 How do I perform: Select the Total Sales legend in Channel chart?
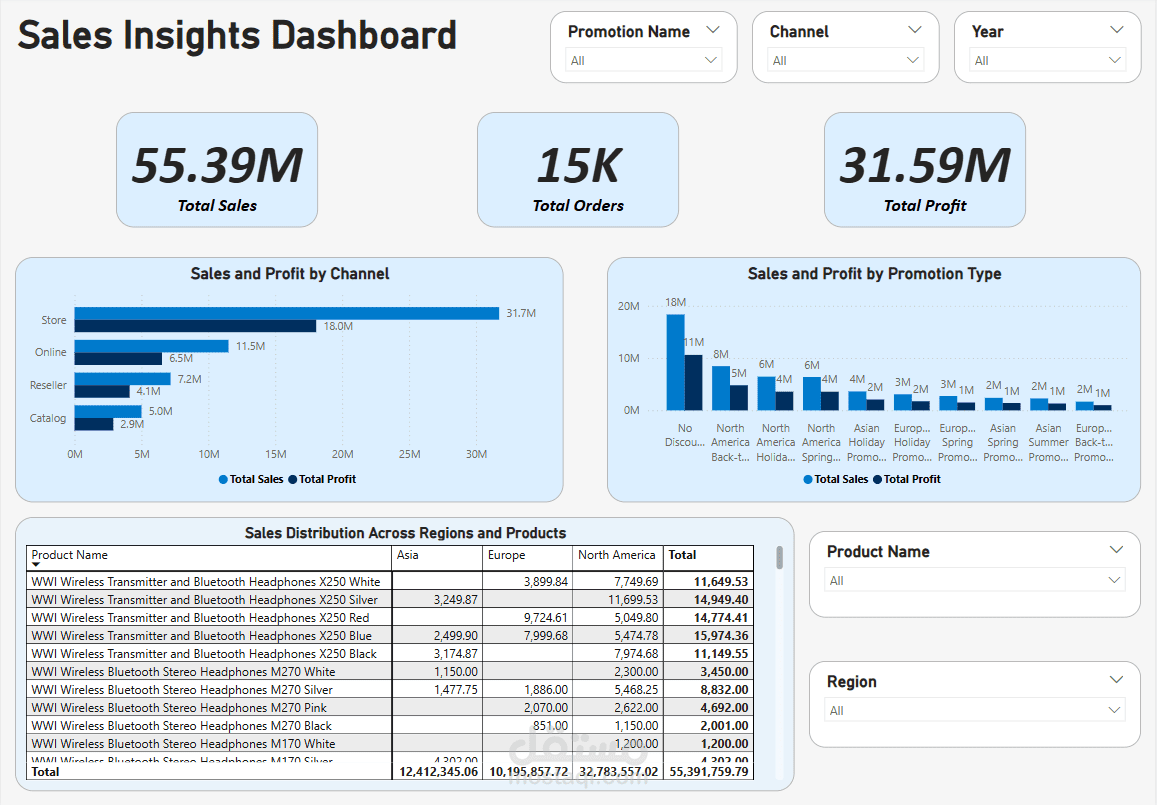[x=251, y=479]
